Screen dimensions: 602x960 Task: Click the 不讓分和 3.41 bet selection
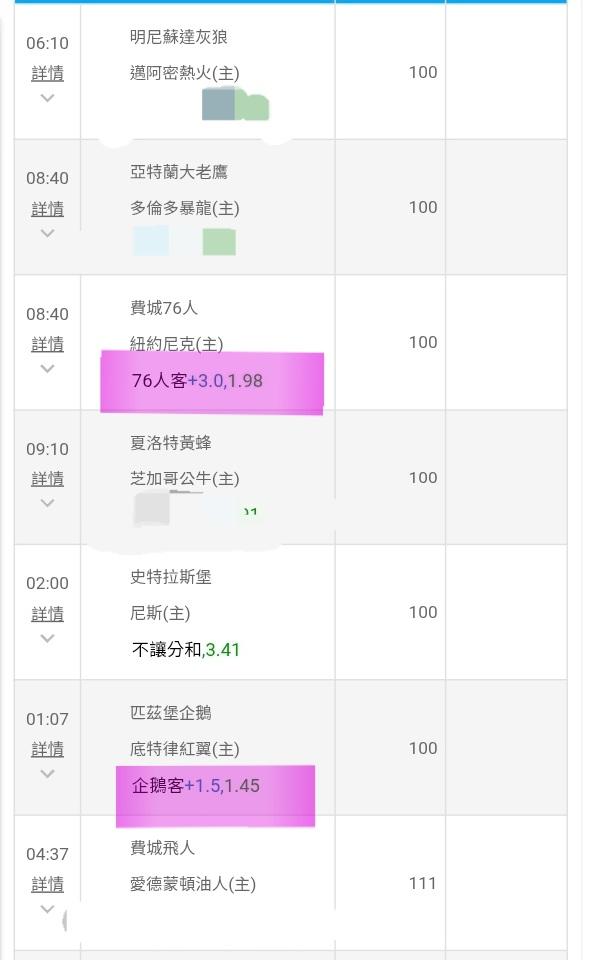[186, 650]
